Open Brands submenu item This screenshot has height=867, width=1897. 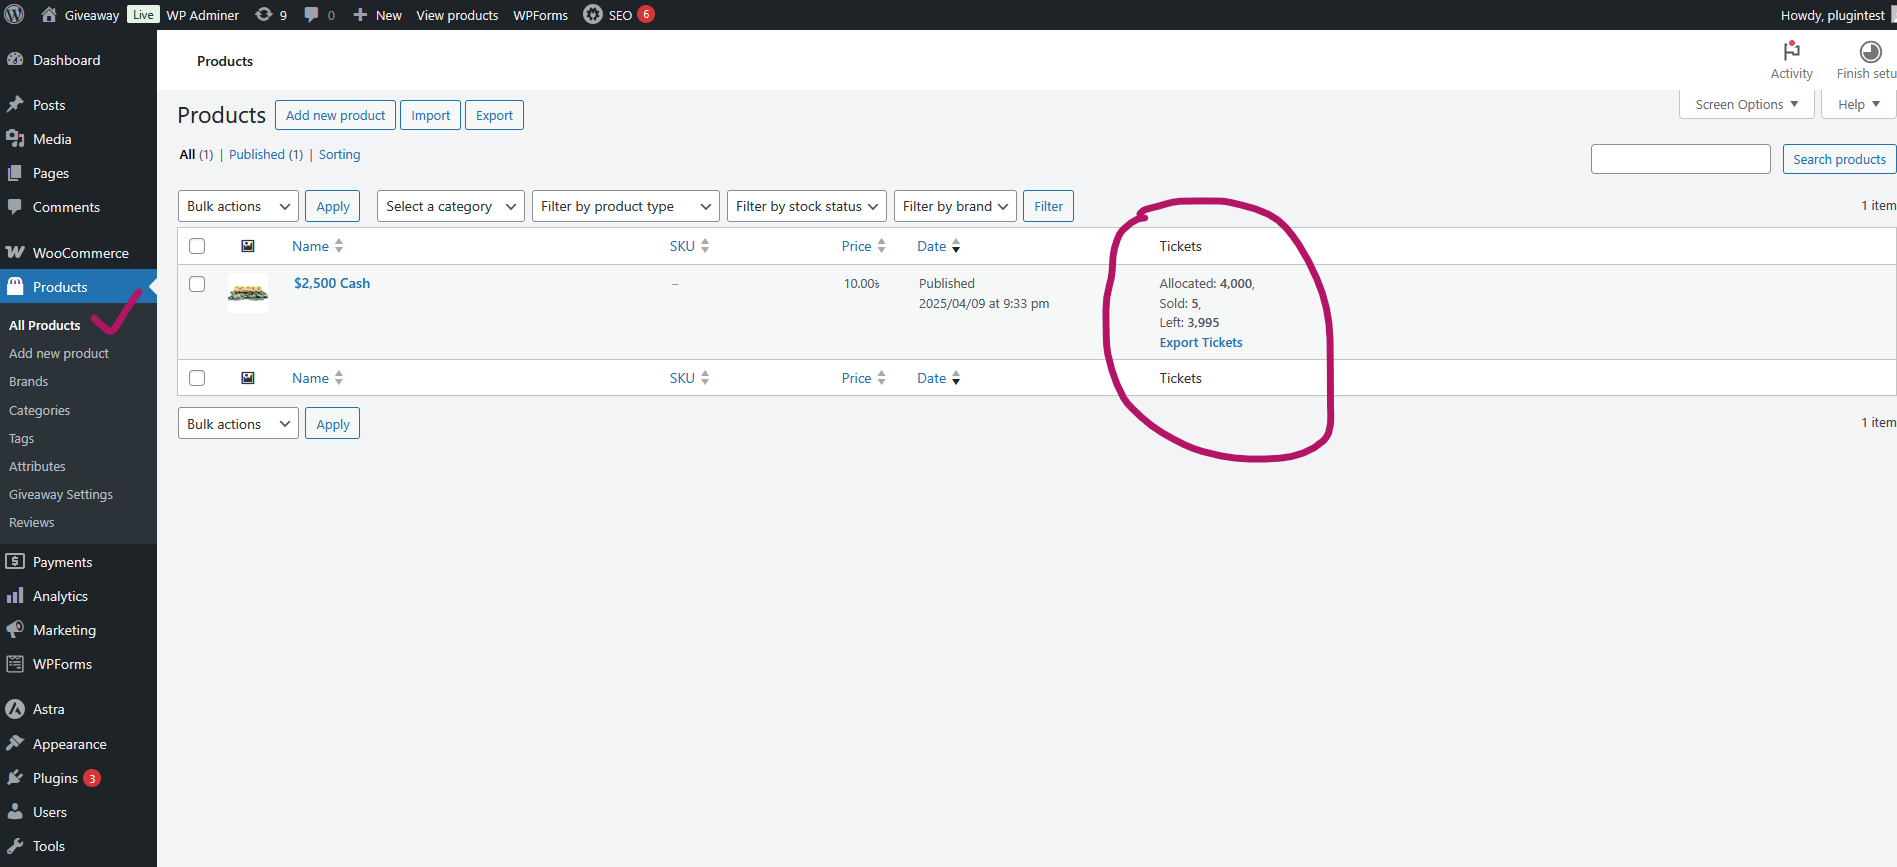pos(28,381)
